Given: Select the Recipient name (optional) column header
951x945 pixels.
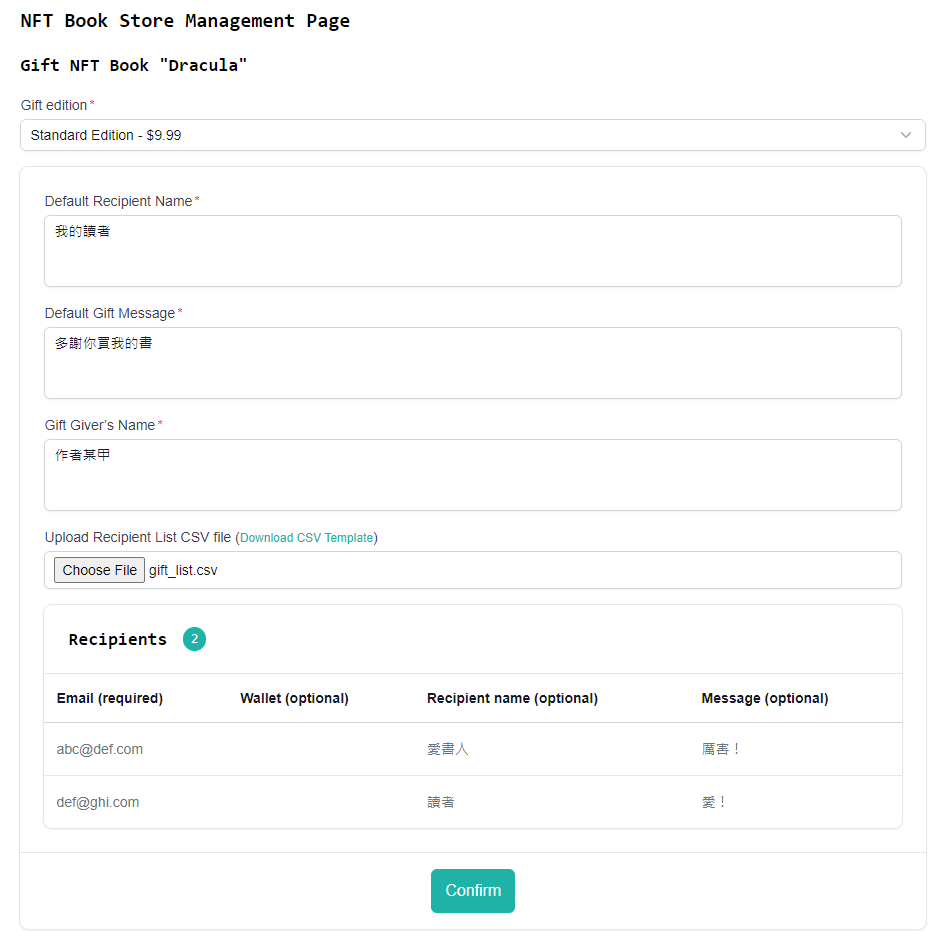Looking at the screenshot, I should coord(512,698).
